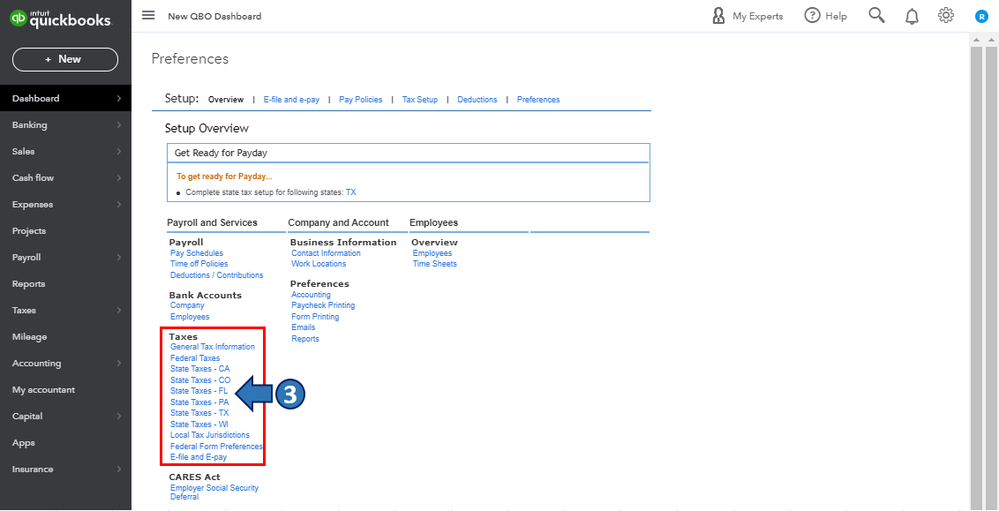Image resolution: width=999 pixels, height=511 pixels.
Task: Open the Pay Schedules link
Action: [197, 253]
